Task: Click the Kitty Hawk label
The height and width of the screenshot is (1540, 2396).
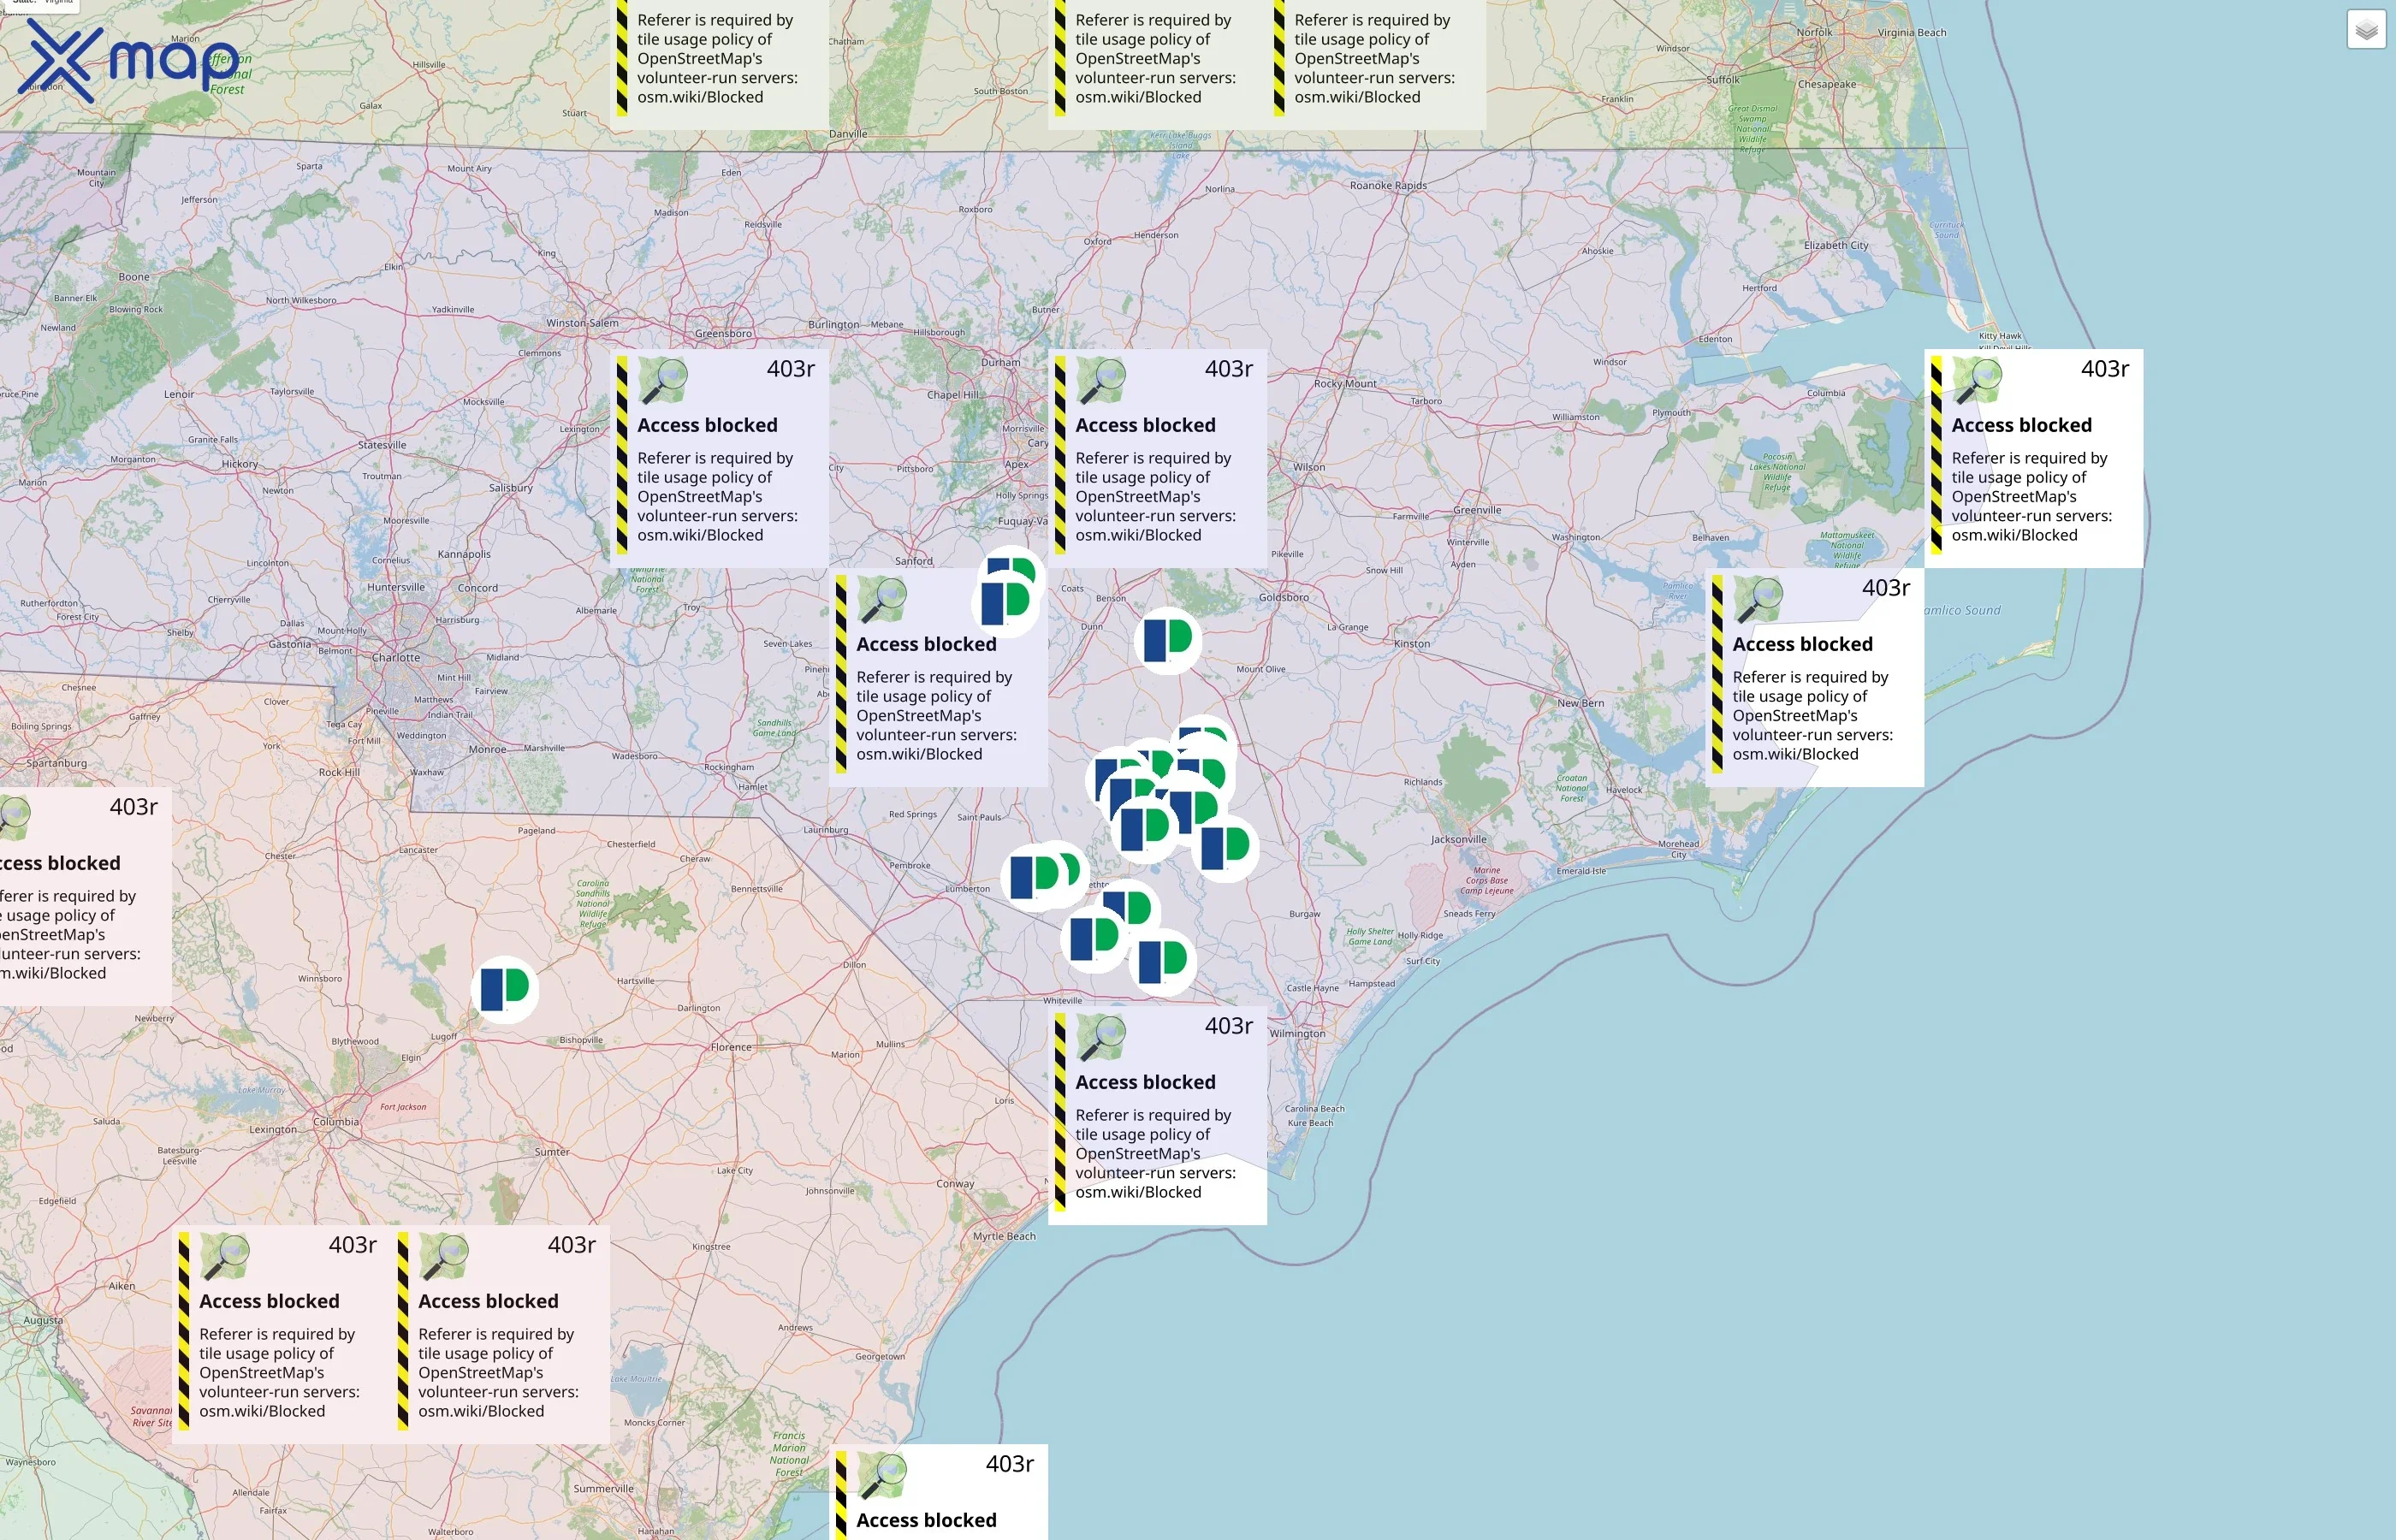Action: (x=2000, y=336)
